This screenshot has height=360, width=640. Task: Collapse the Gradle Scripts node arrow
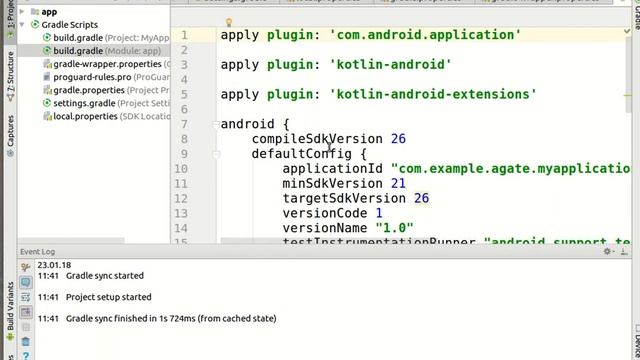tap(22, 25)
